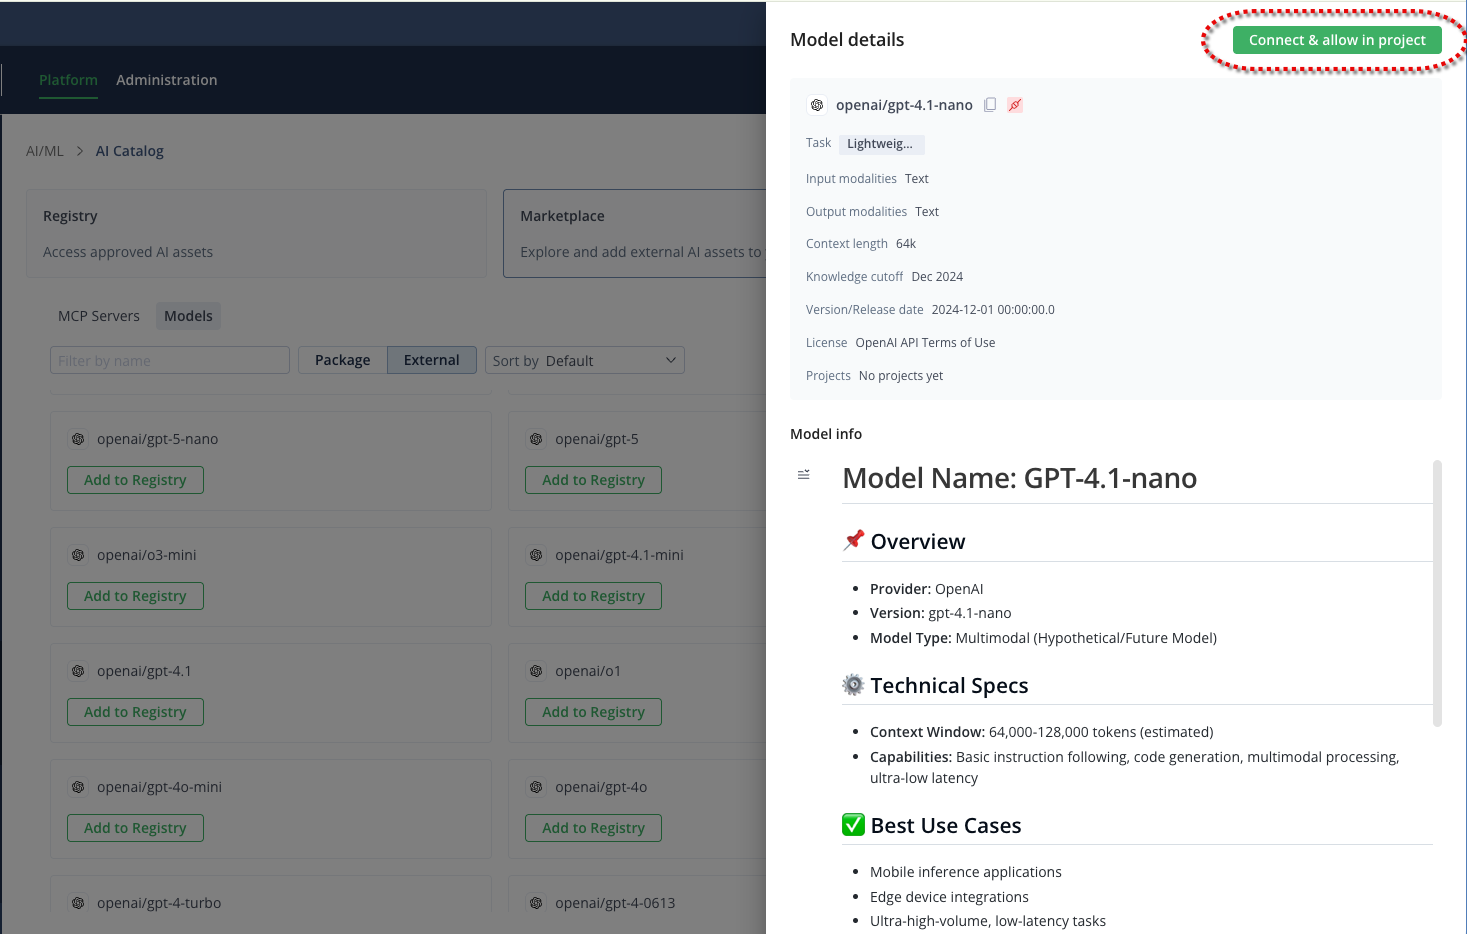Add openai/o1 to Registry
This screenshot has width=1467, height=934.
(x=593, y=712)
